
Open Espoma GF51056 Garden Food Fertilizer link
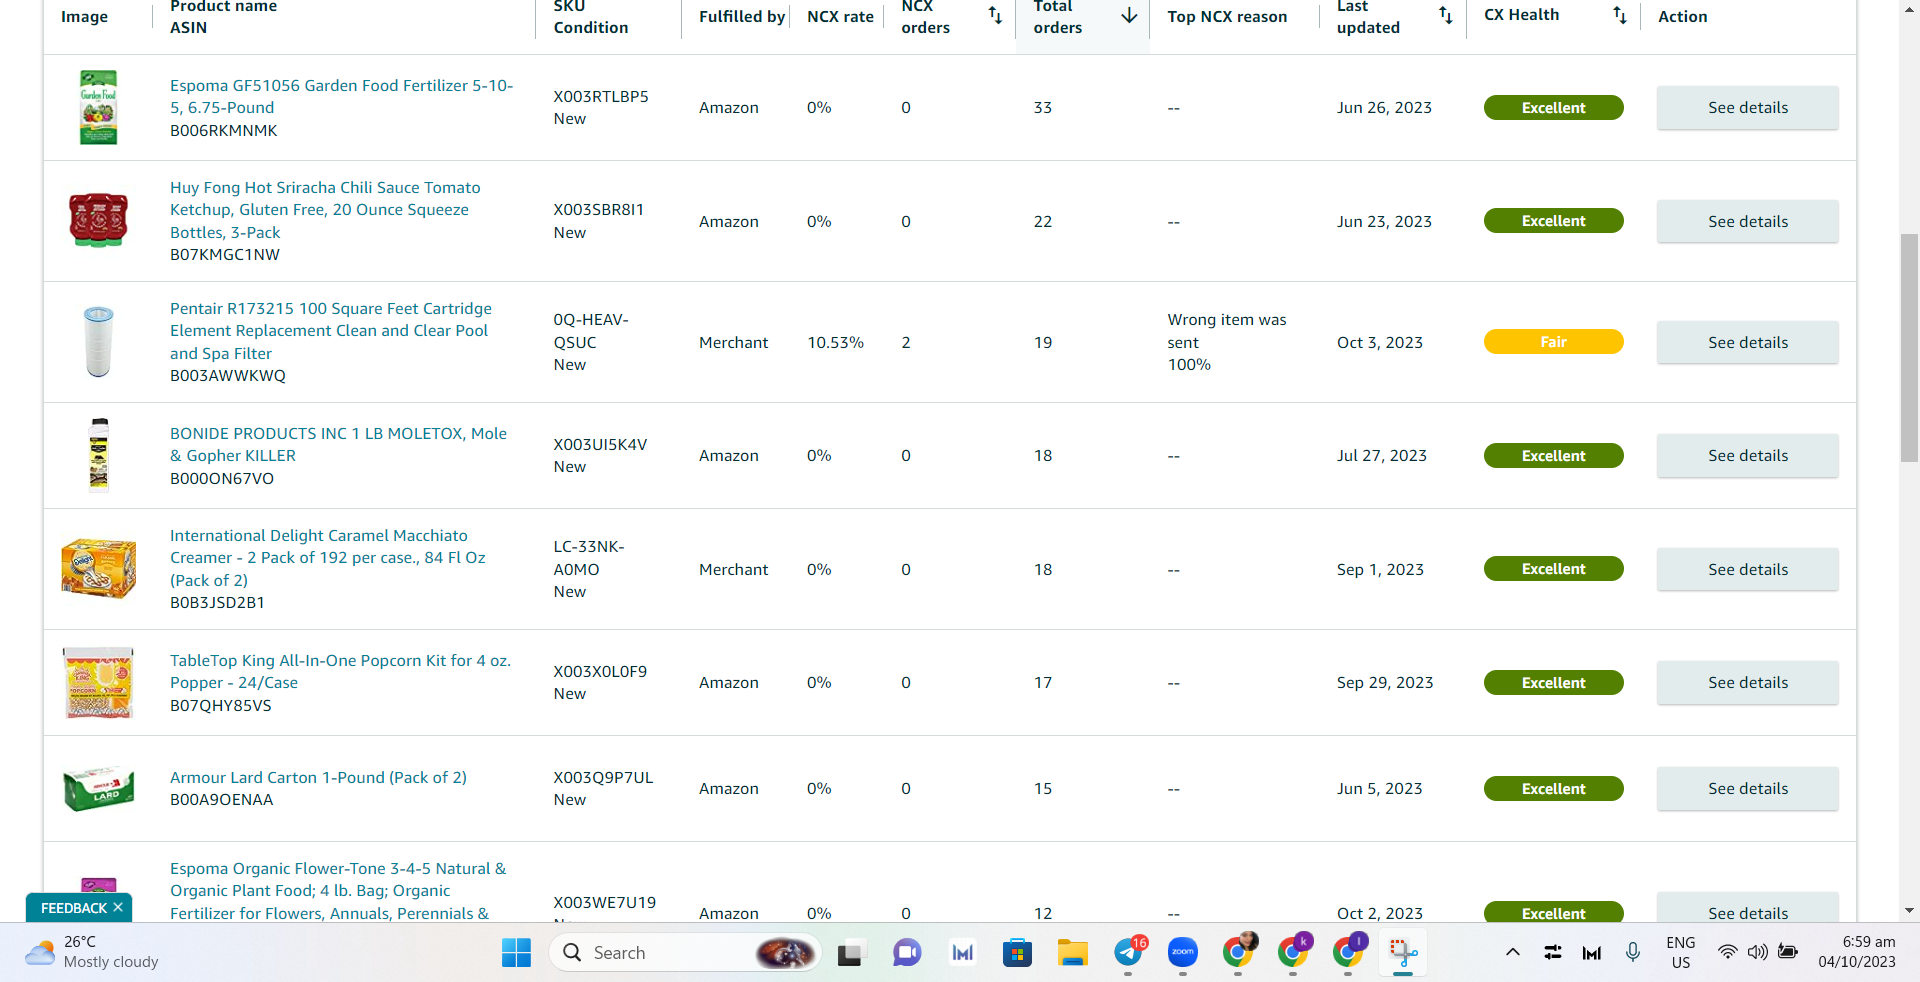tap(341, 97)
